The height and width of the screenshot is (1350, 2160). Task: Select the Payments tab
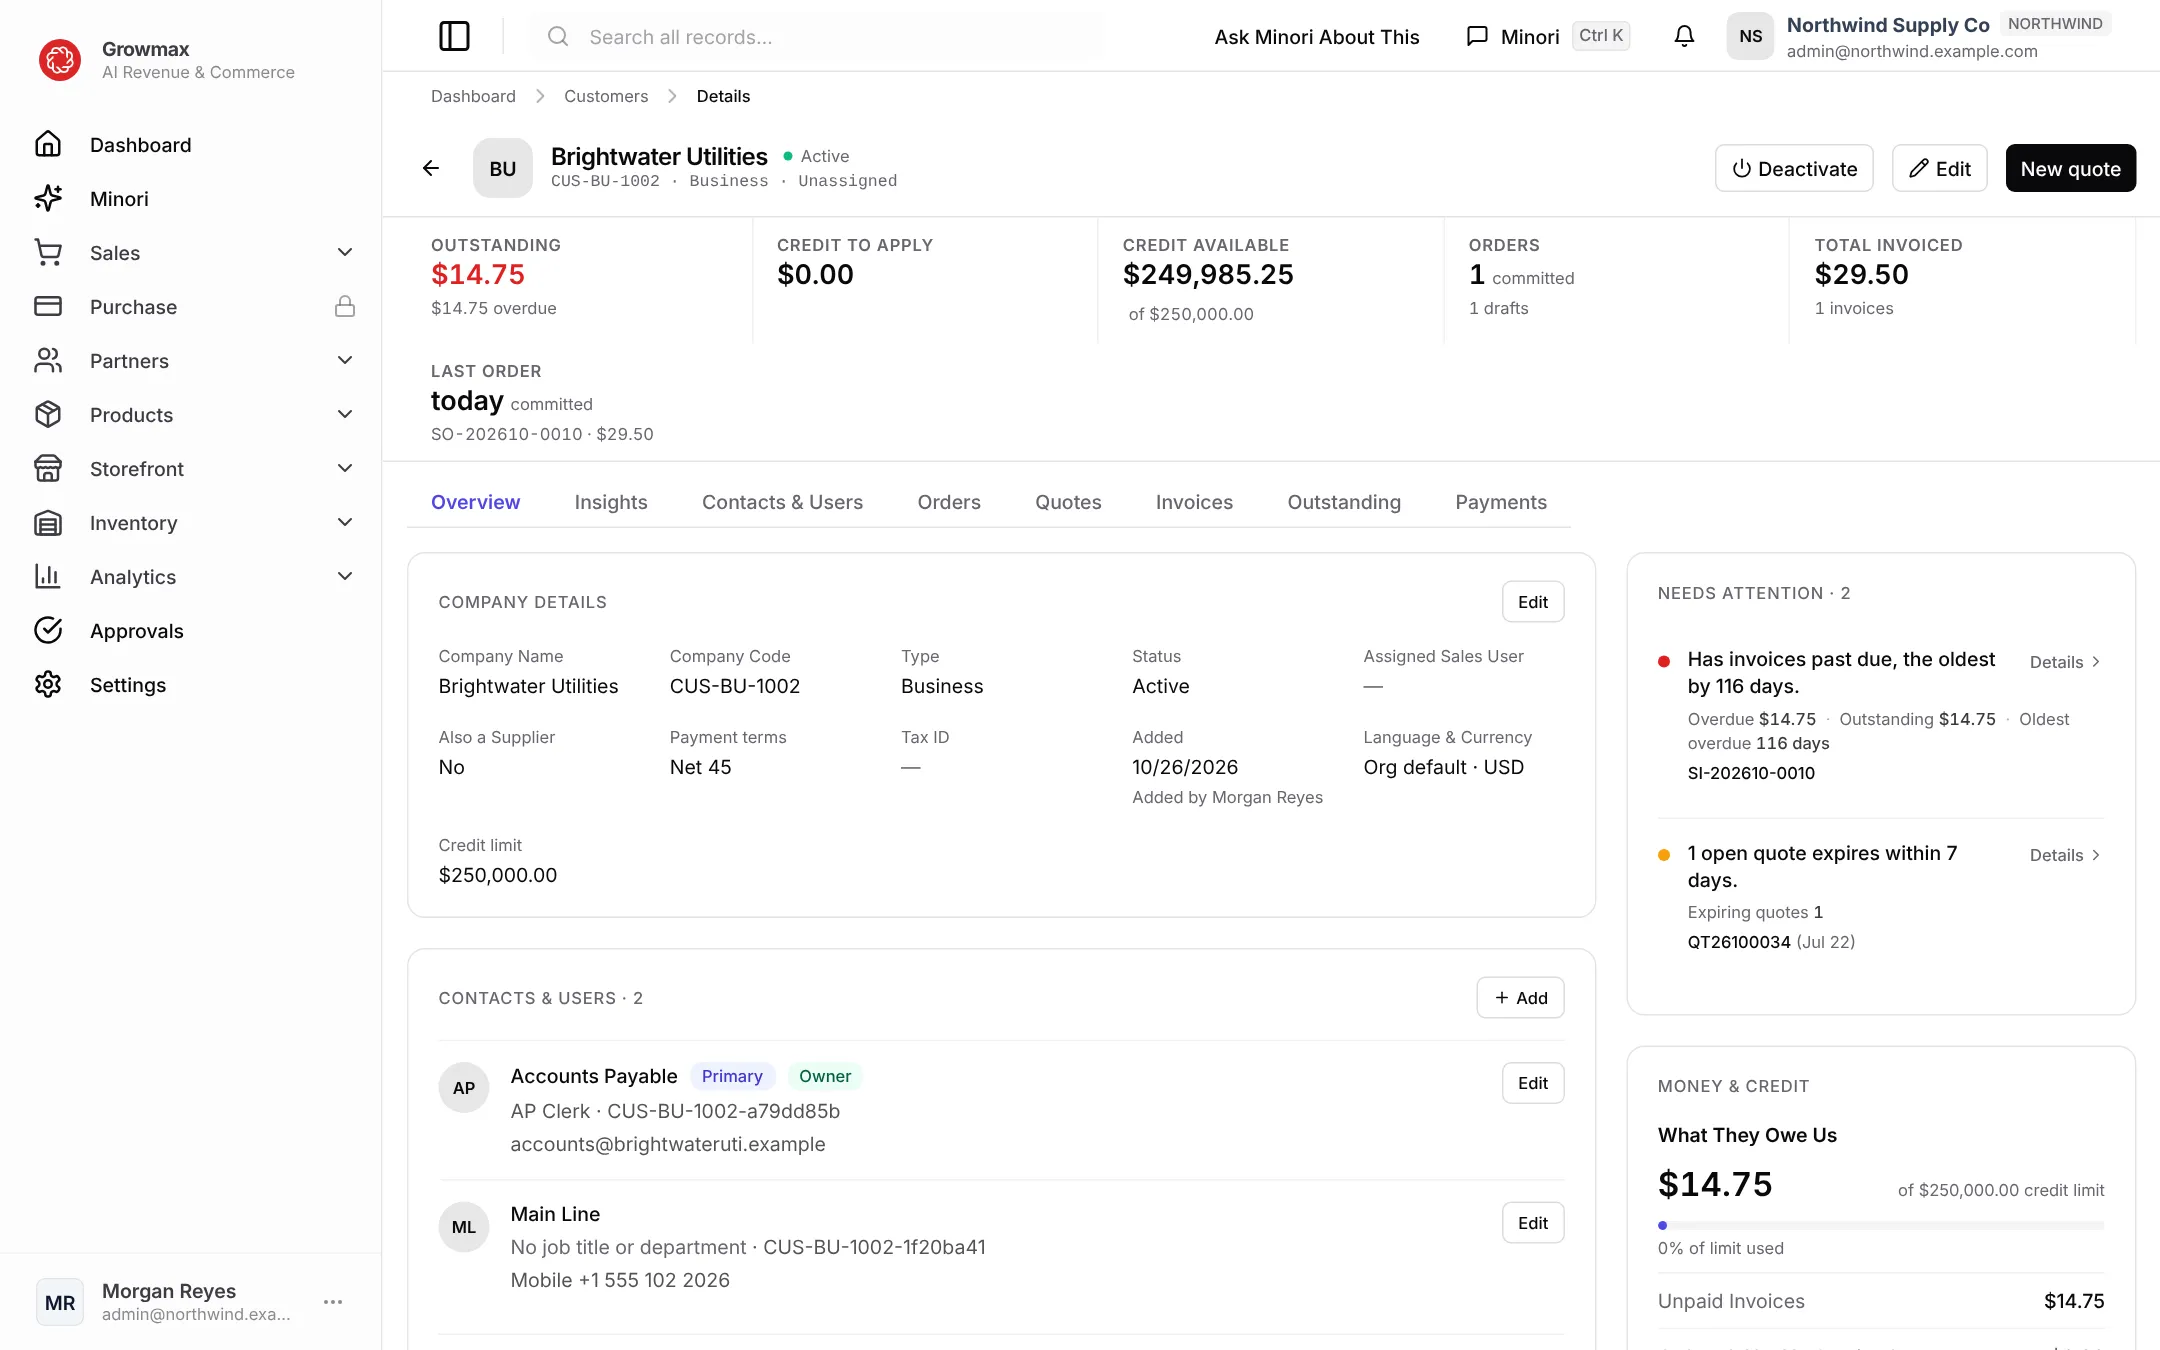[x=1500, y=502]
